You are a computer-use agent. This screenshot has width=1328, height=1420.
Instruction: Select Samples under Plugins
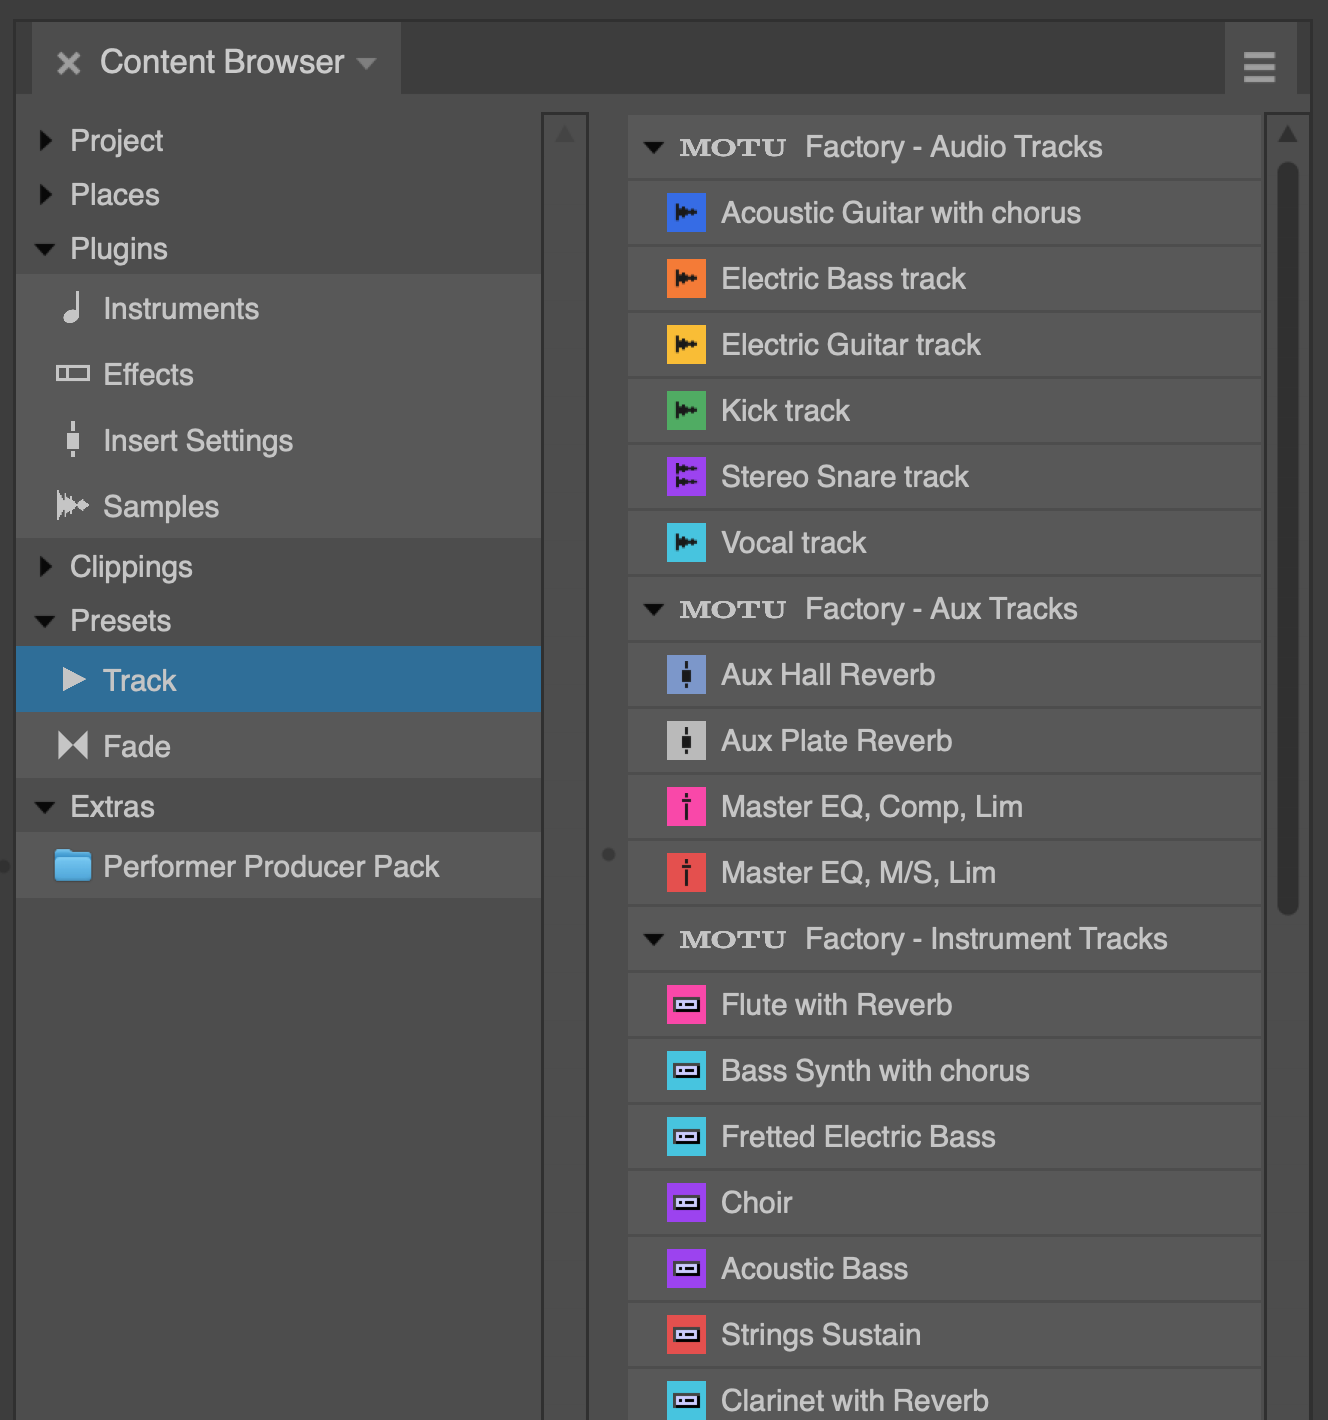[x=278, y=506]
